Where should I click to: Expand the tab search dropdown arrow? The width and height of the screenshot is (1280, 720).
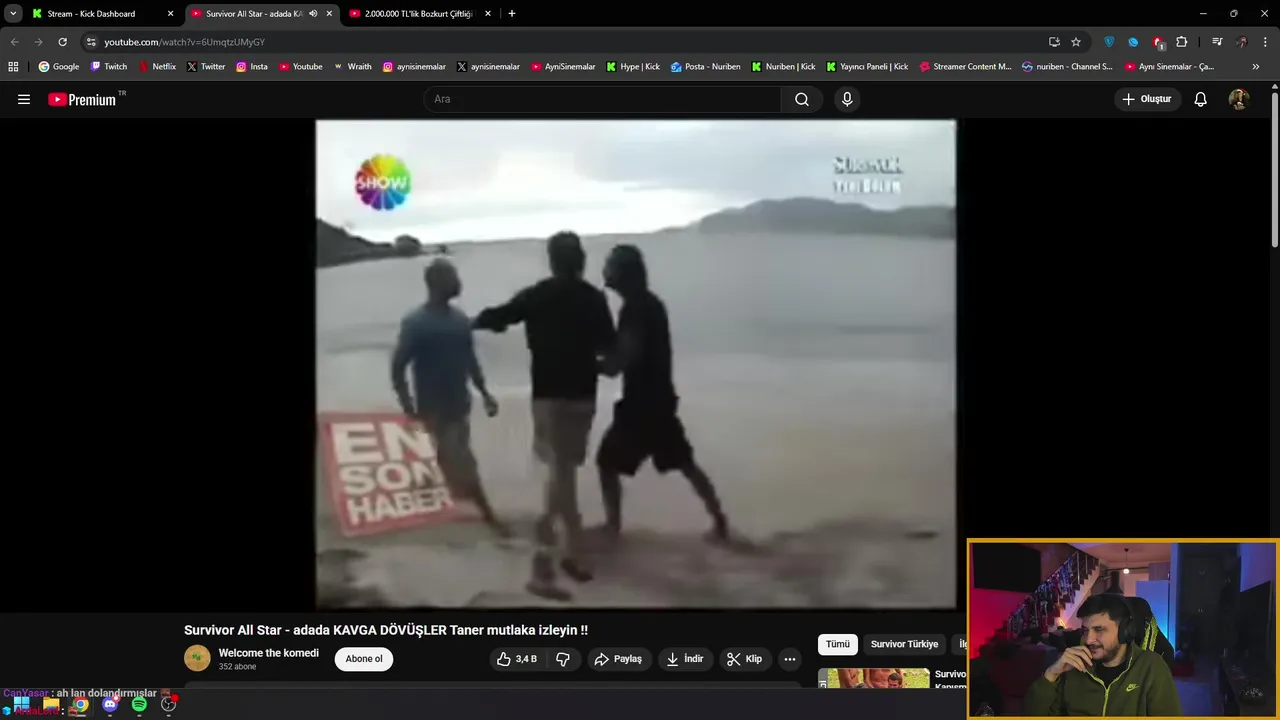point(13,14)
